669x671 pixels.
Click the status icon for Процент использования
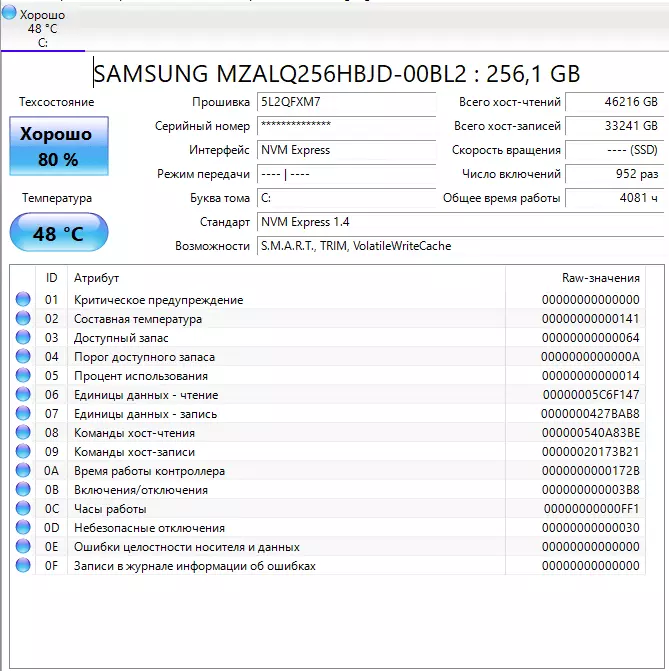click(x=23, y=376)
